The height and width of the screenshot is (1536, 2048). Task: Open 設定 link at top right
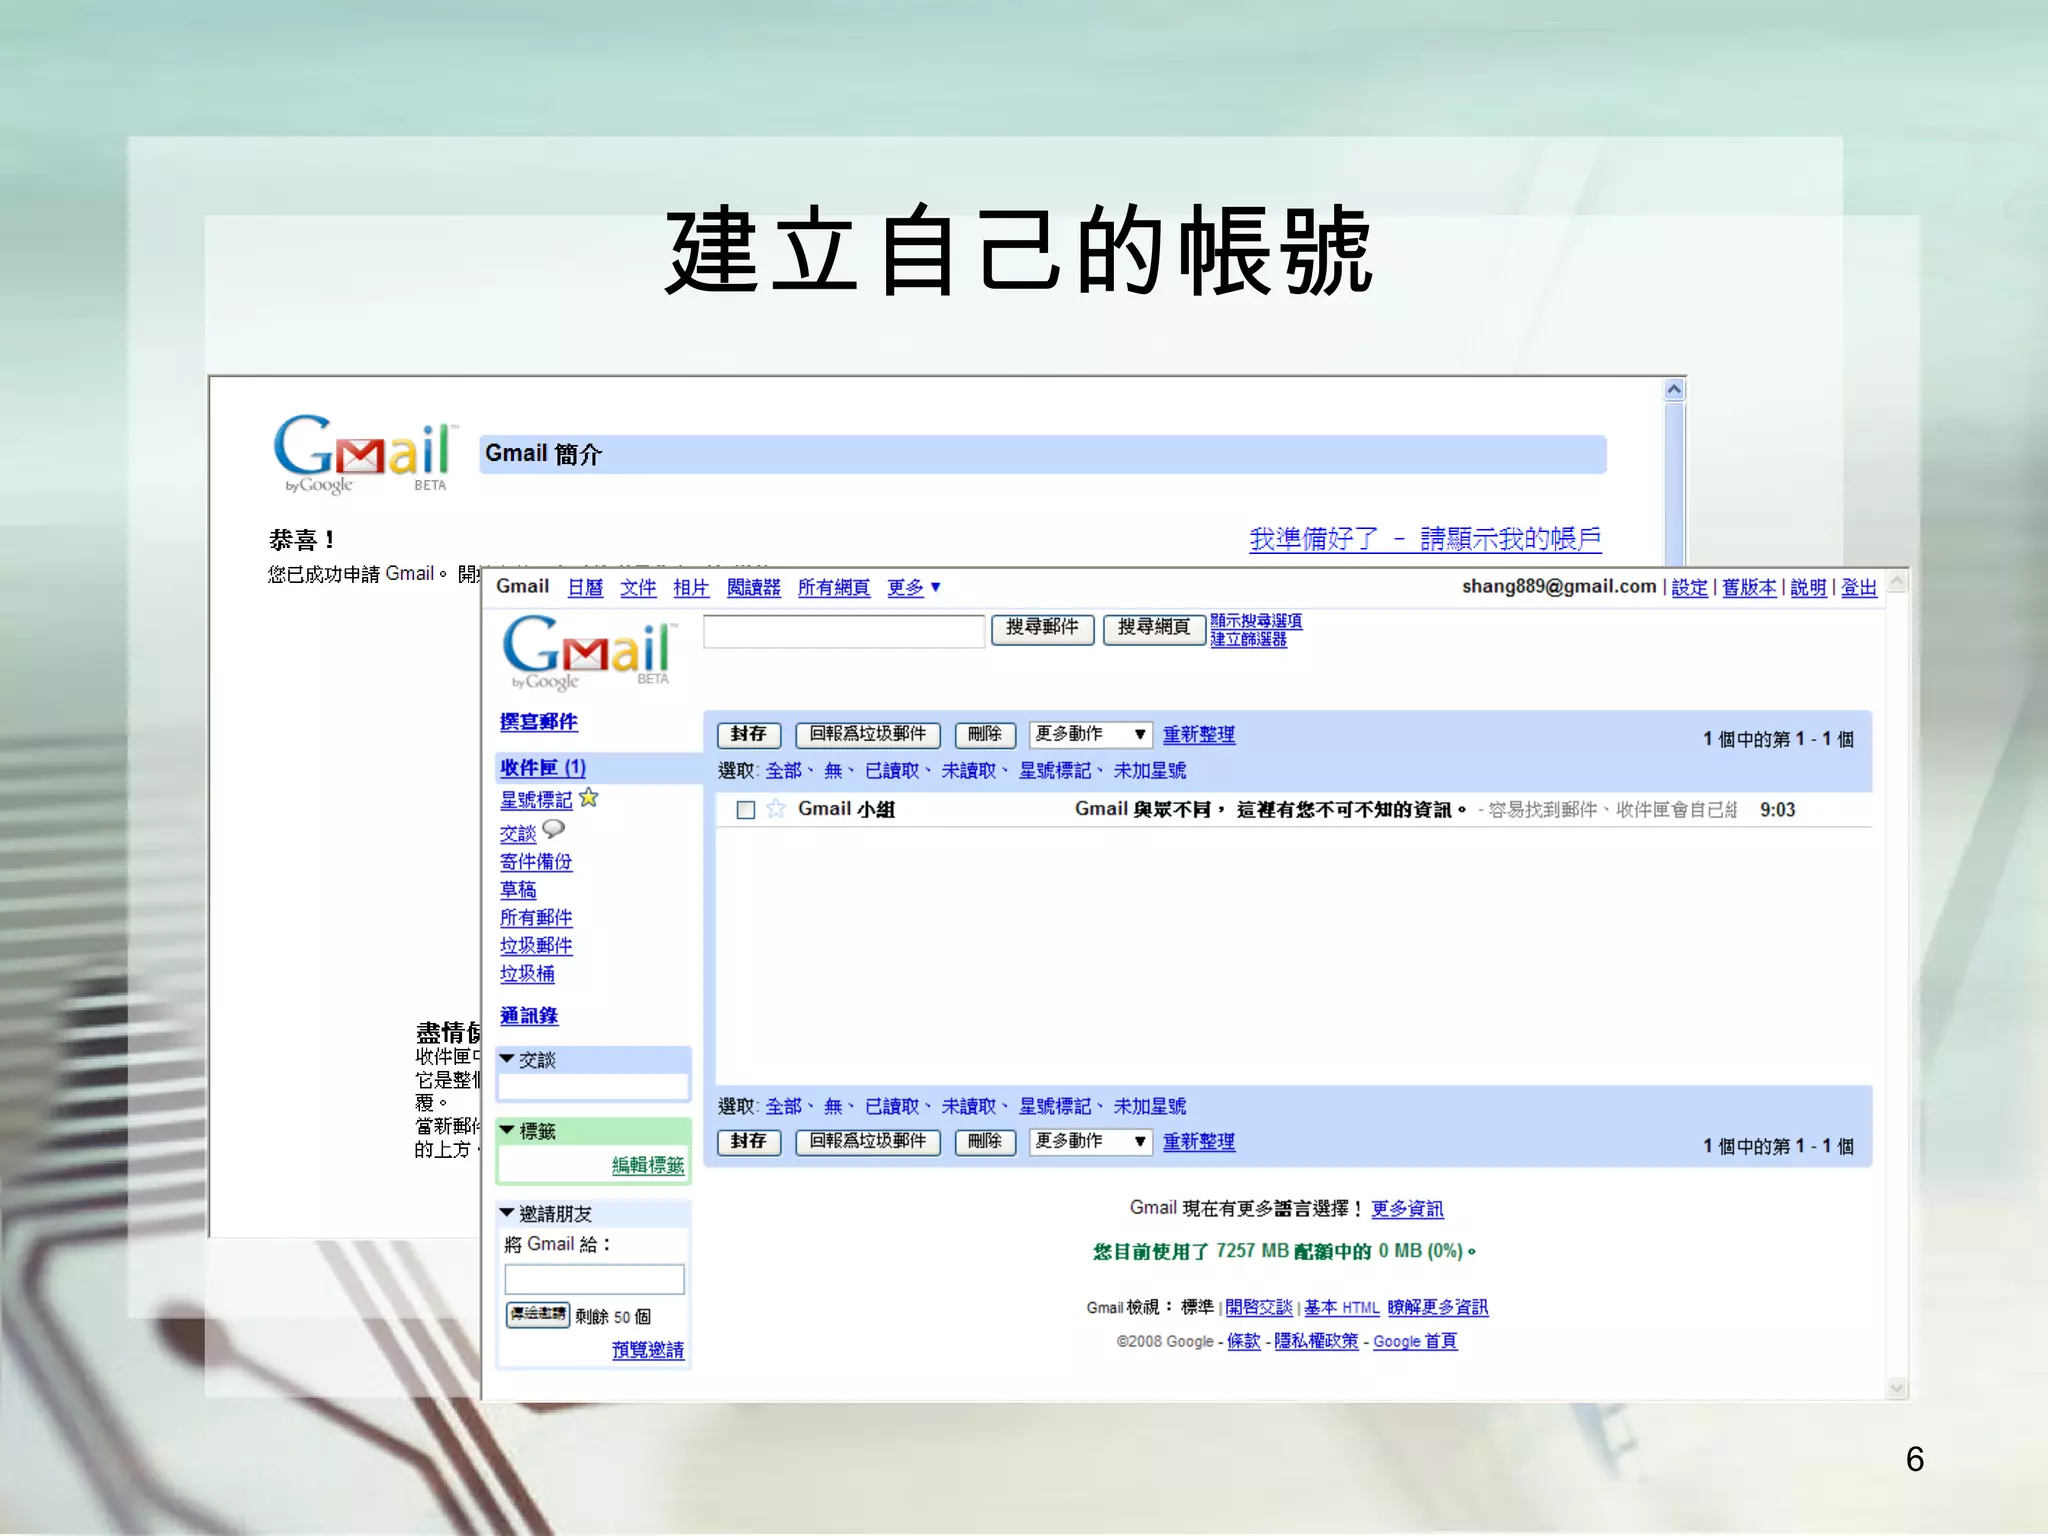tap(1690, 587)
